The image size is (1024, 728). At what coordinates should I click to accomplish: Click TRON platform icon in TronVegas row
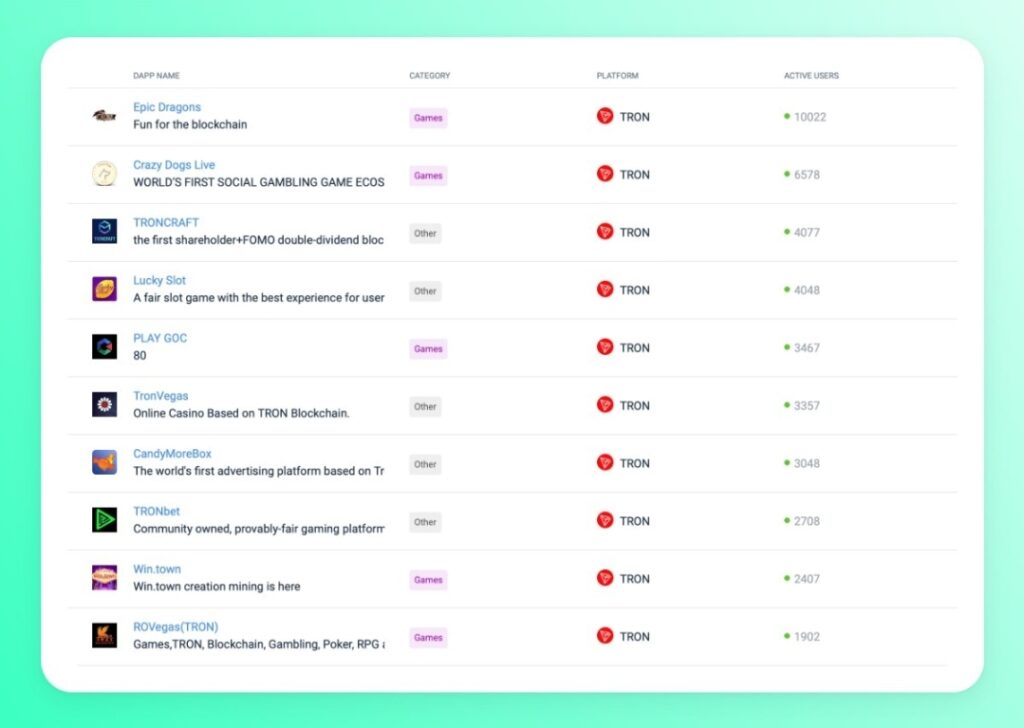tap(605, 405)
